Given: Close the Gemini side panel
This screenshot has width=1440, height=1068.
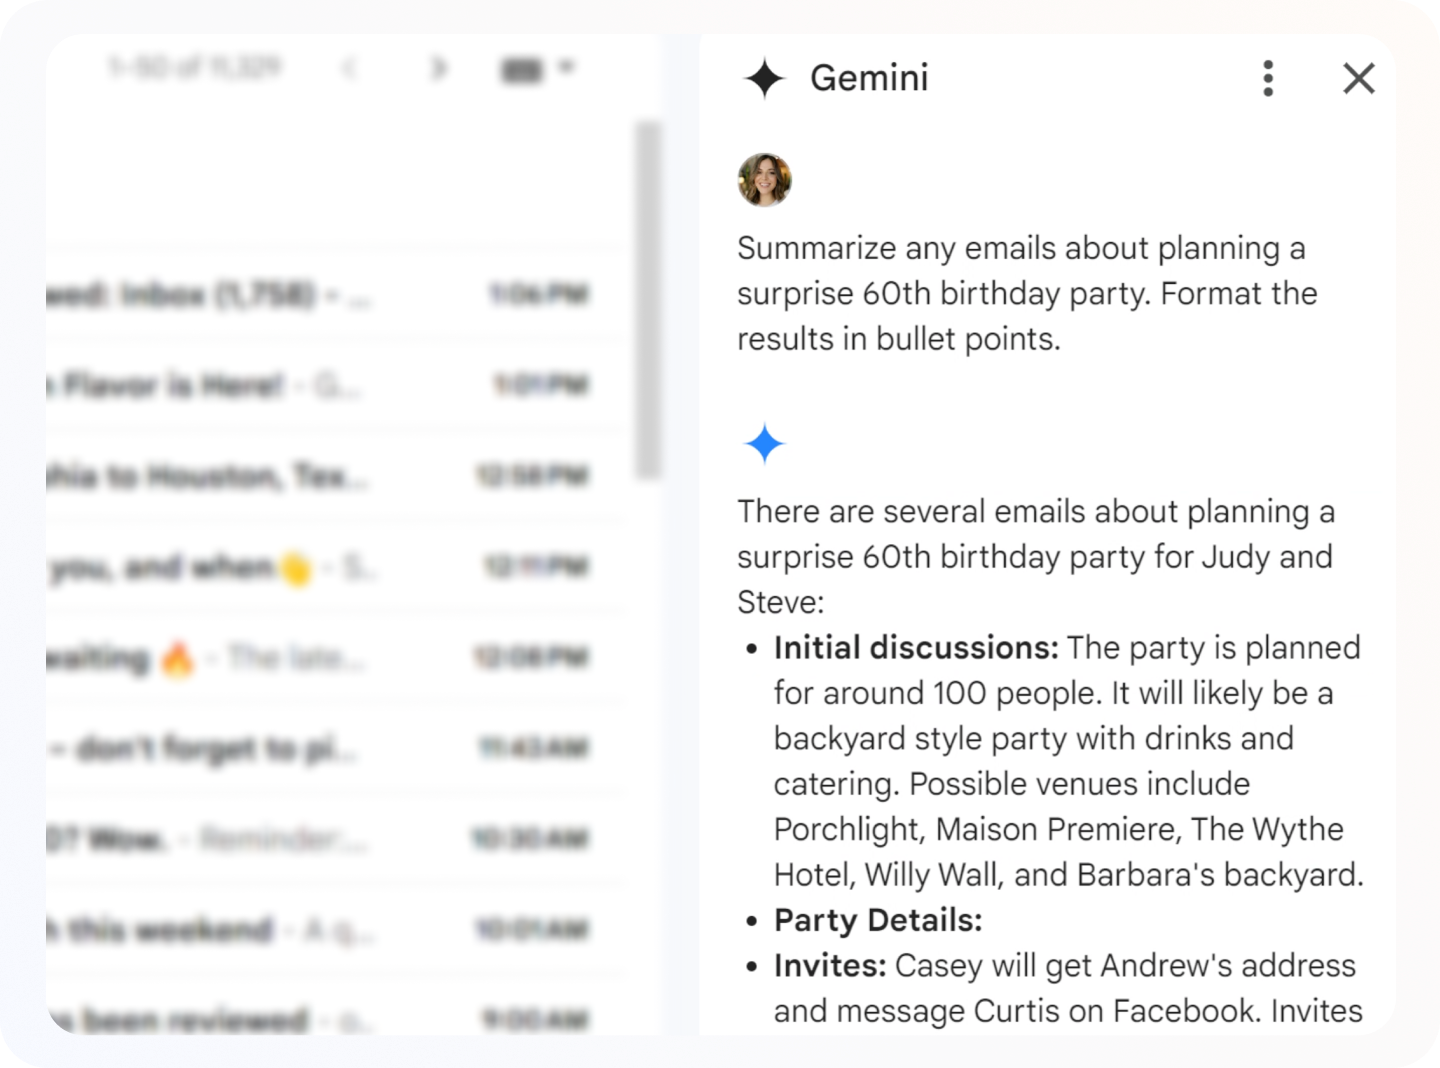Looking at the screenshot, I should (x=1358, y=78).
